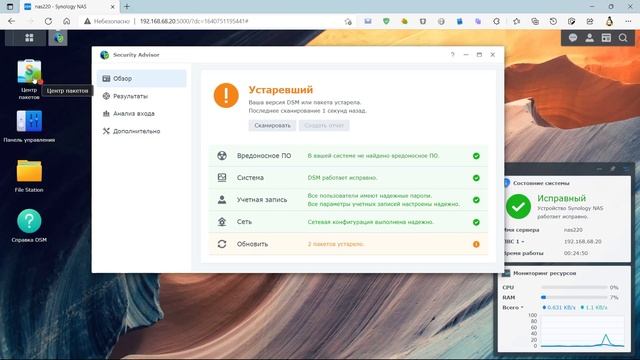Select Анализ входа in sidebar

[142, 113]
